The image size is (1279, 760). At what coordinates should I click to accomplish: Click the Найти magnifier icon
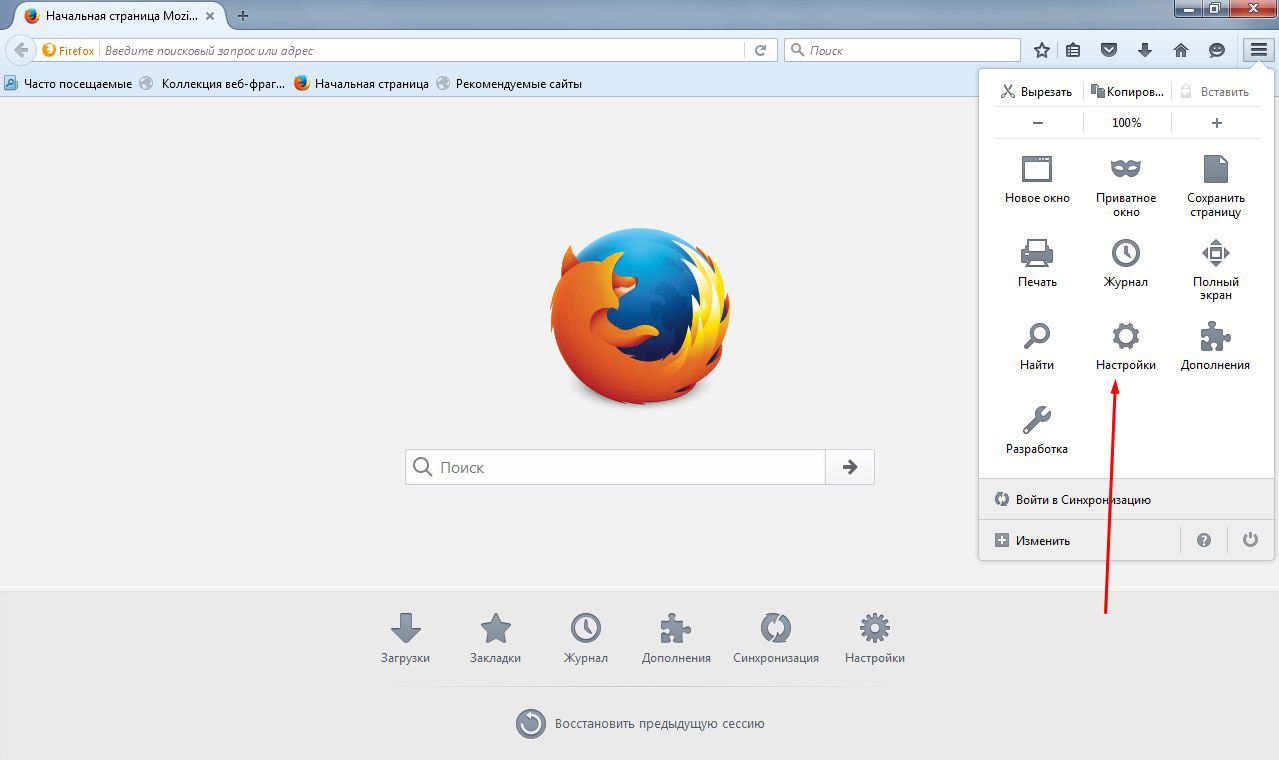click(1037, 346)
